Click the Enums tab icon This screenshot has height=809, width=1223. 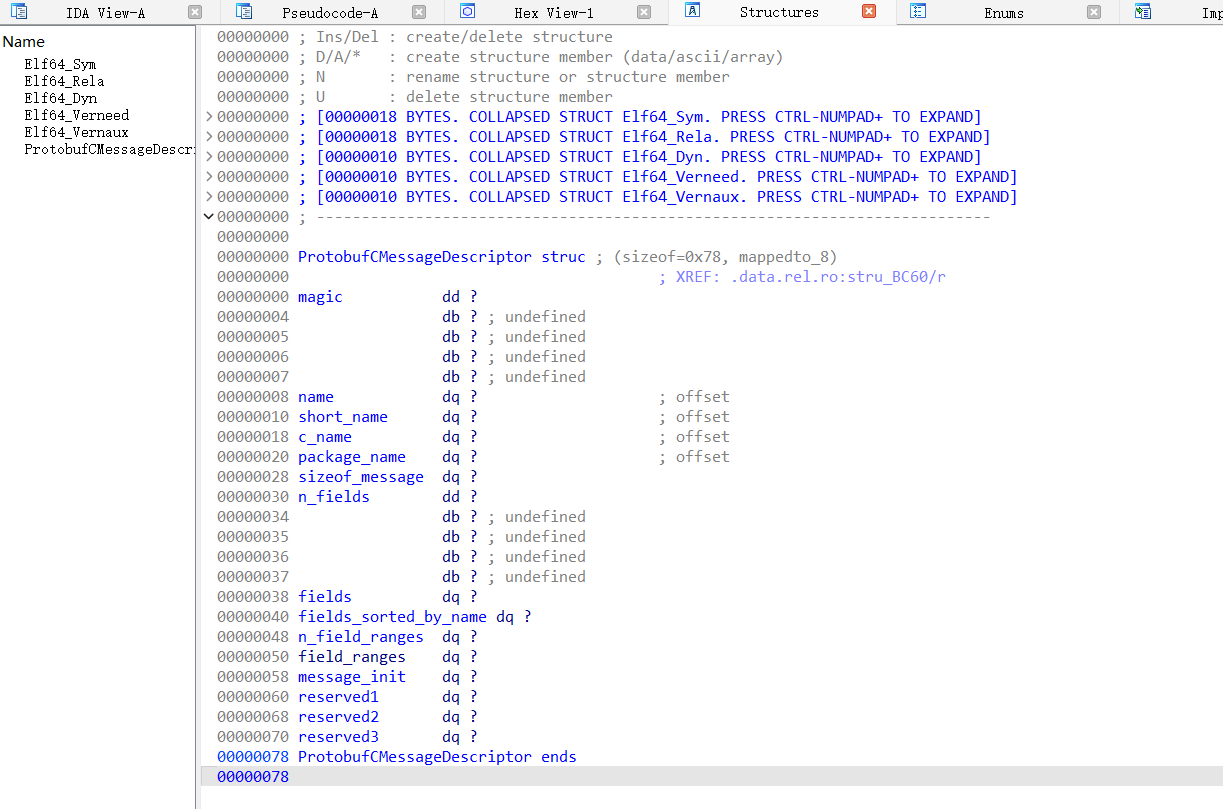click(x=919, y=12)
